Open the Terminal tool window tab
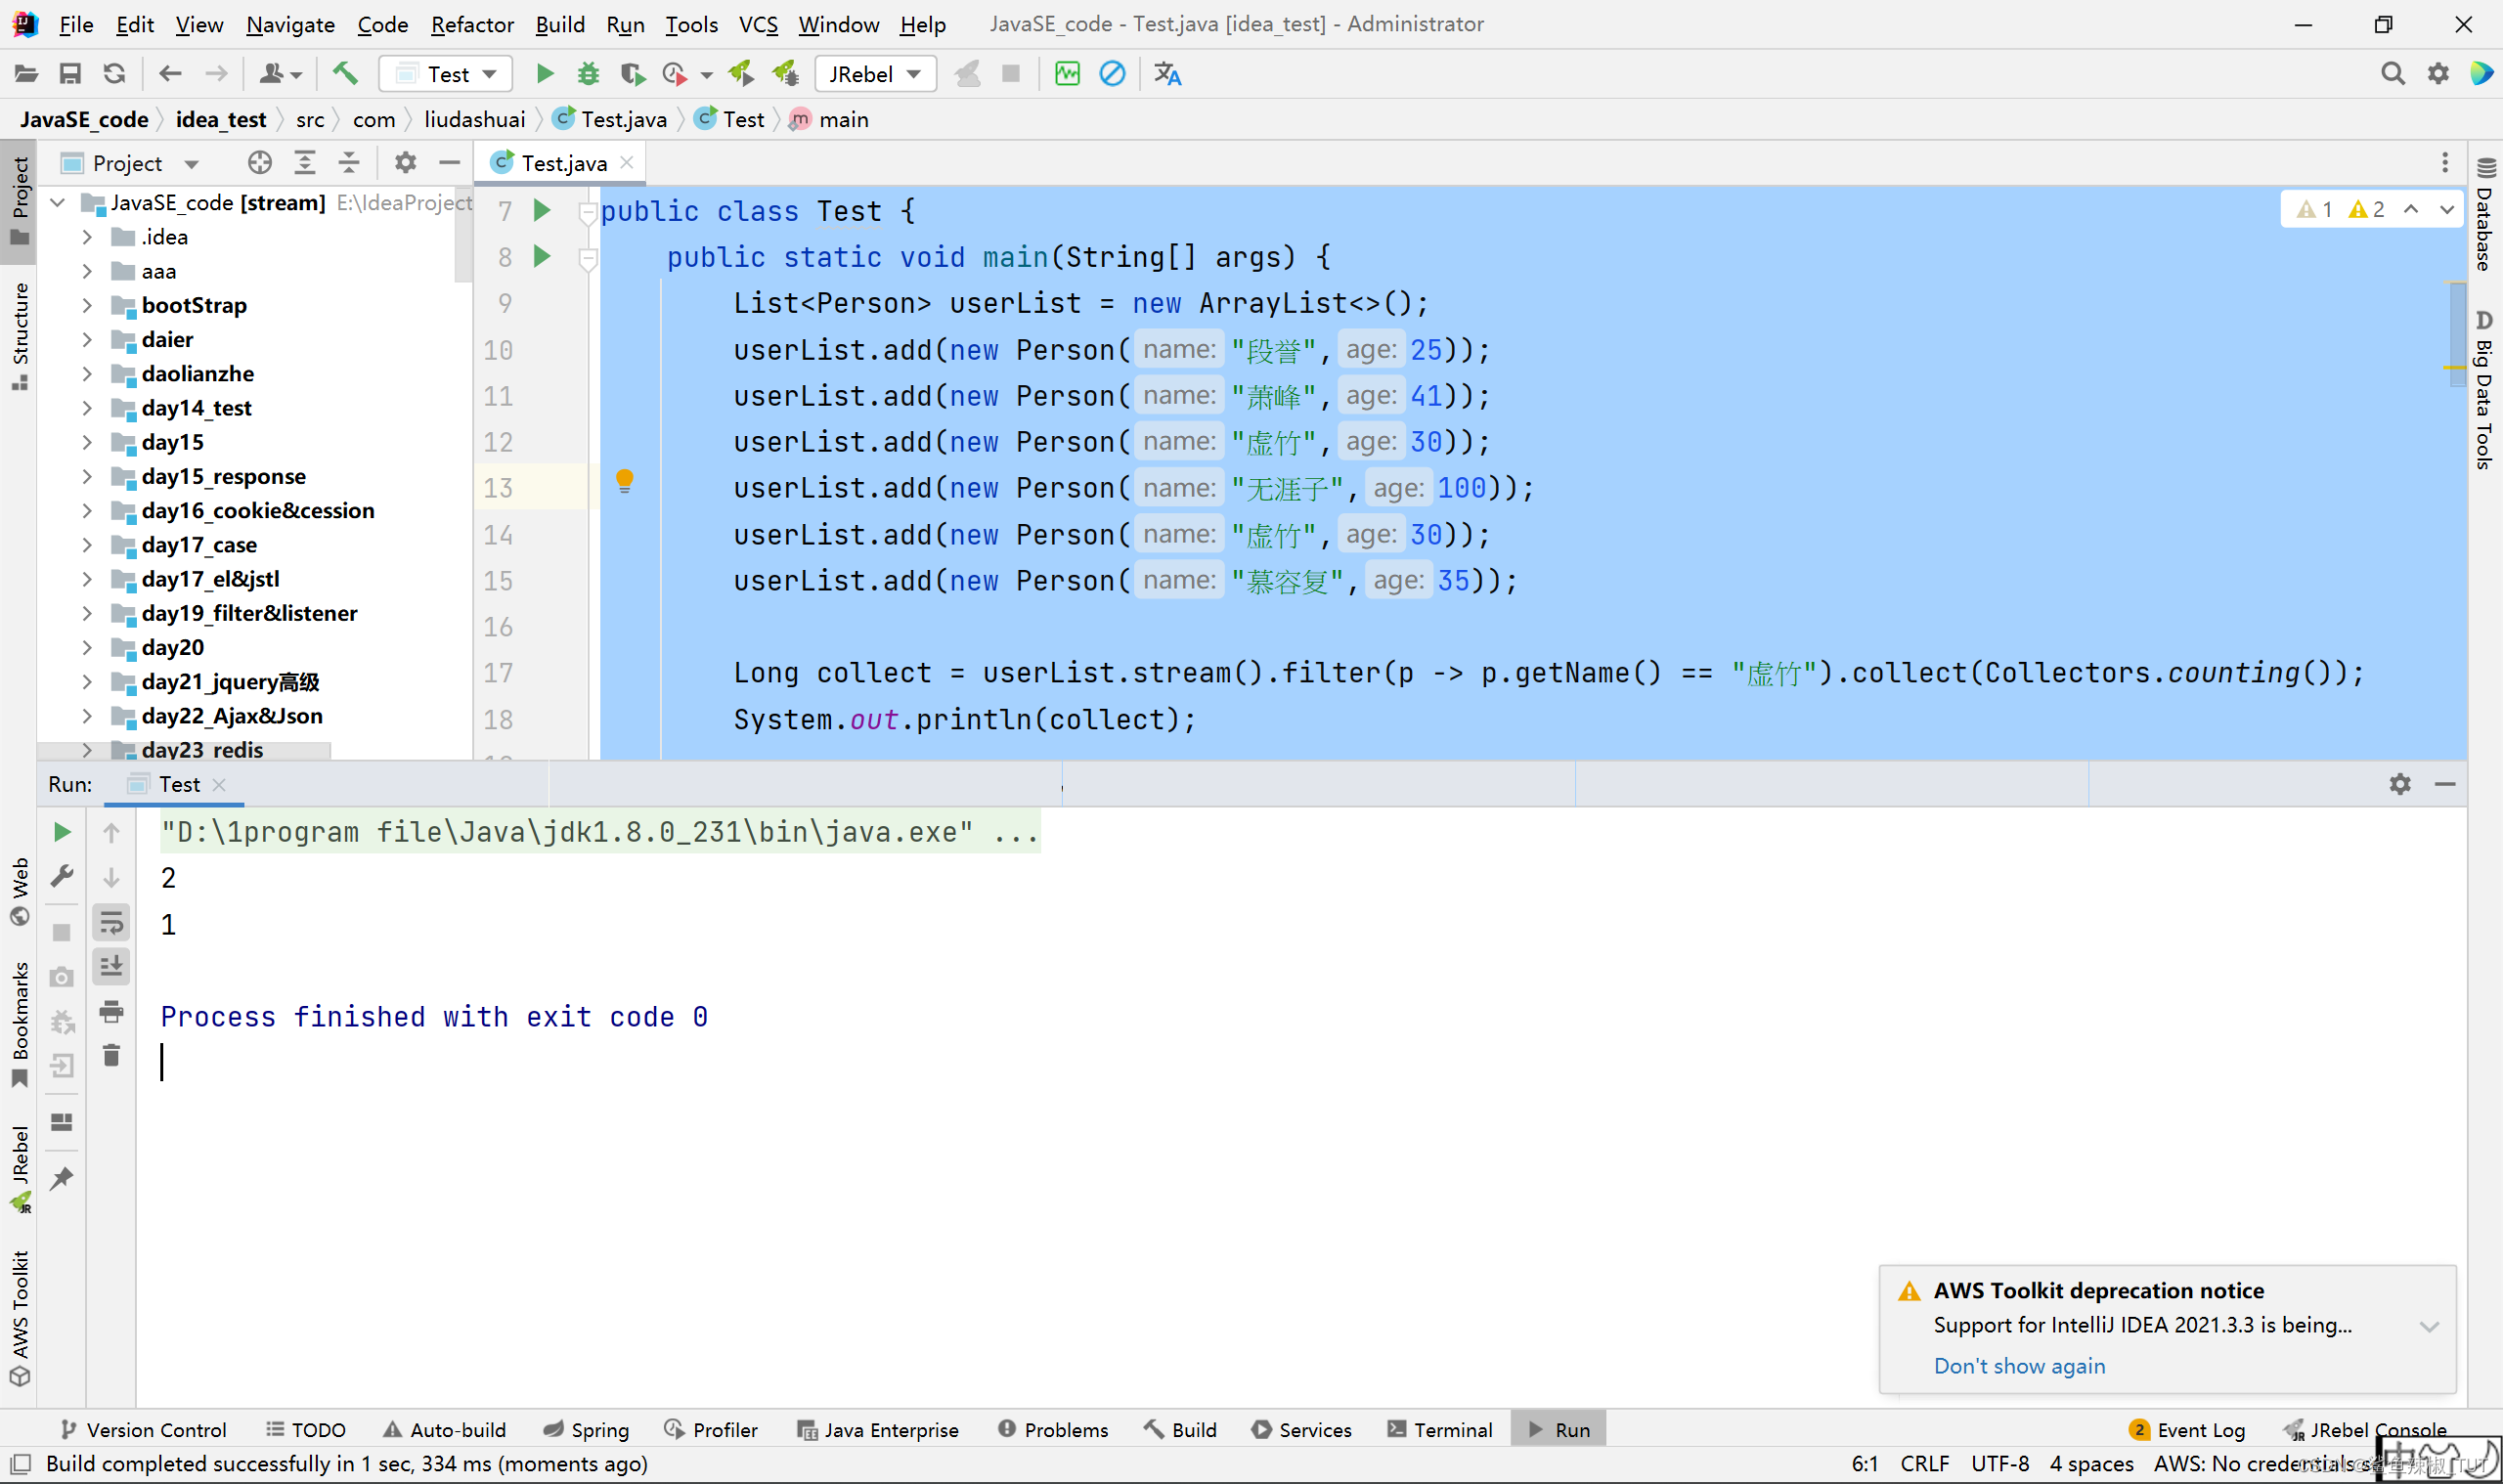This screenshot has width=2503, height=1484. (x=1440, y=1430)
